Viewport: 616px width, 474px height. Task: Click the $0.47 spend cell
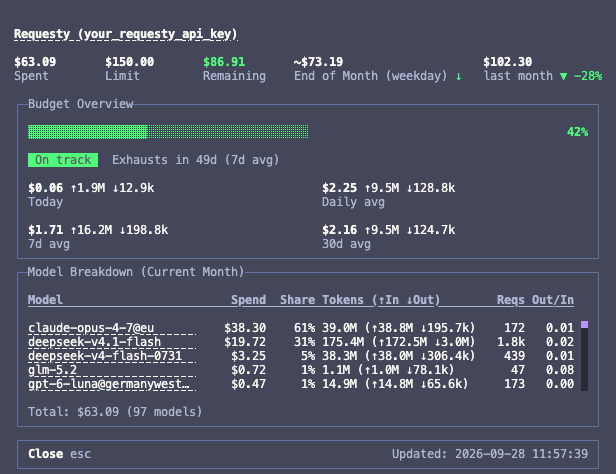coord(248,384)
